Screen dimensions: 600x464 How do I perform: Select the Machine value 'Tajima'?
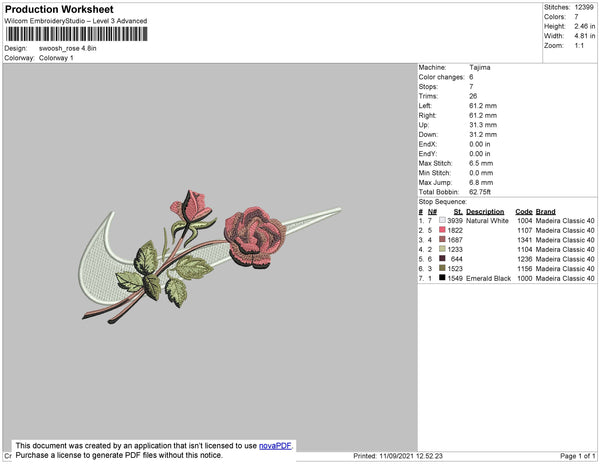click(480, 67)
